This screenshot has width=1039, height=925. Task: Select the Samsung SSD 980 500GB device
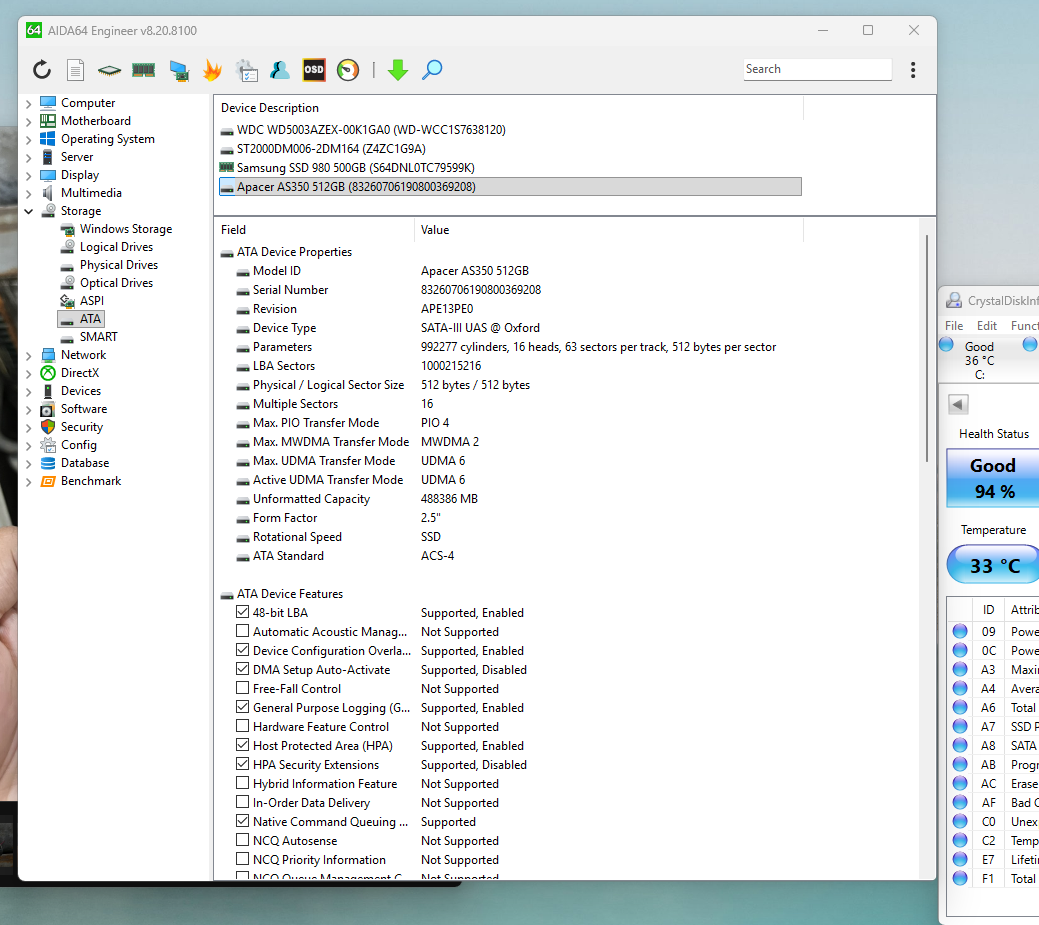click(x=355, y=168)
